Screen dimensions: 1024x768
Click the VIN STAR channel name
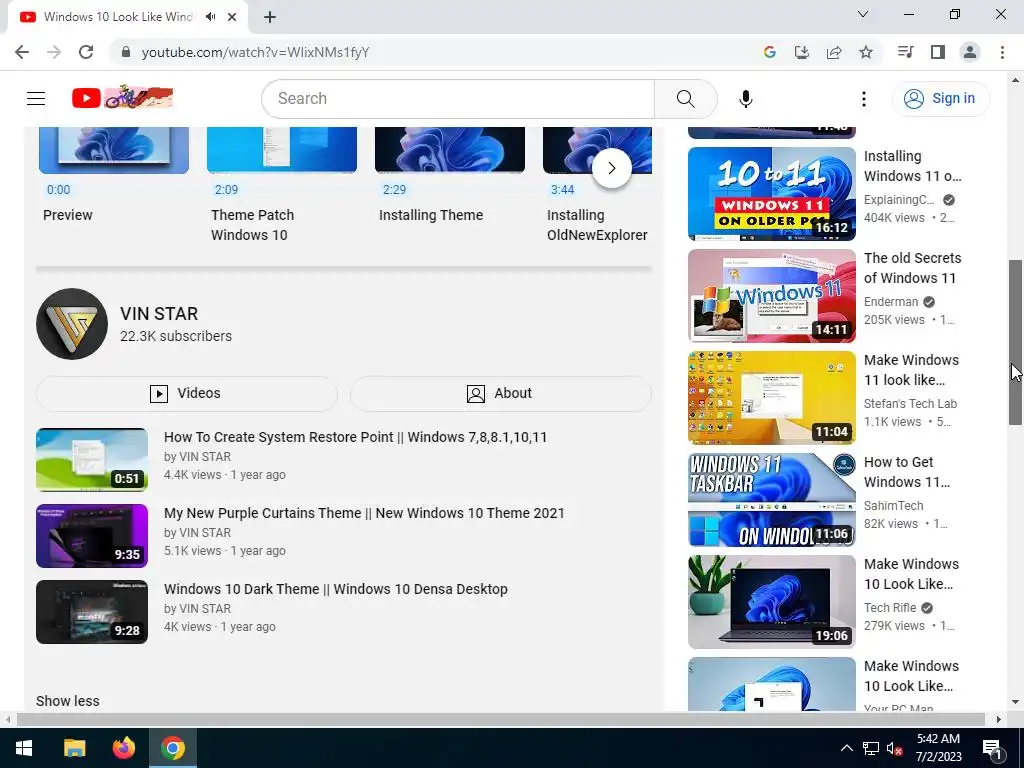[159, 313]
